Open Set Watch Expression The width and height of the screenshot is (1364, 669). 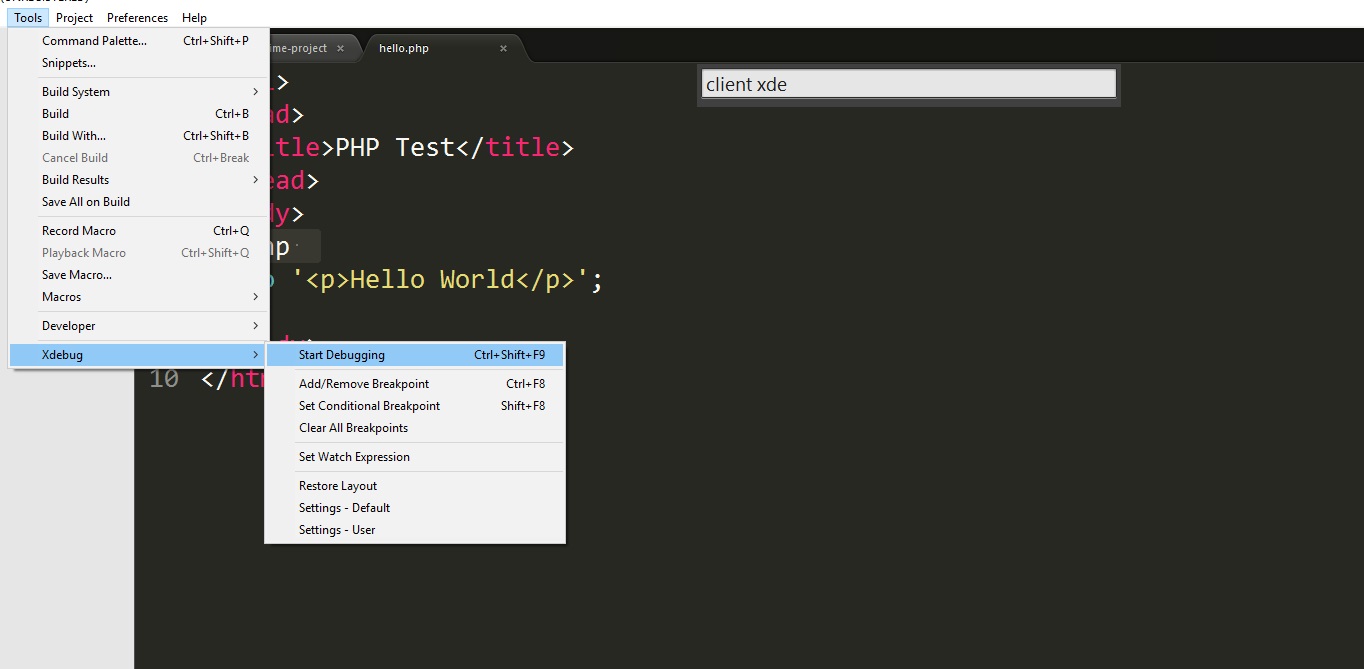[x=354, y=457]
